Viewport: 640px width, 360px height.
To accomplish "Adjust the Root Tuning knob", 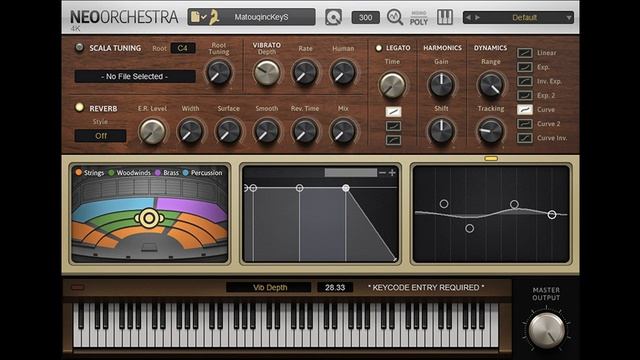I will [x=219, y=73].
